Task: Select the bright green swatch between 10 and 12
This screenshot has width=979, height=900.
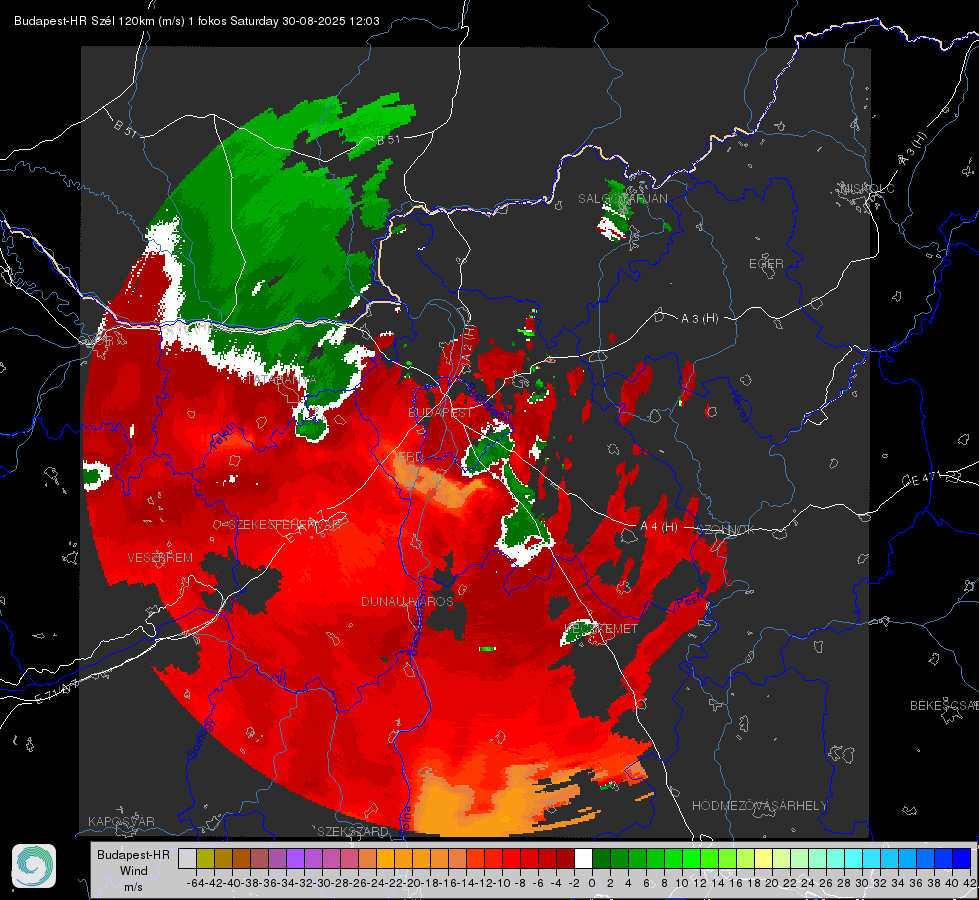Action: click(x=691, y=858)
